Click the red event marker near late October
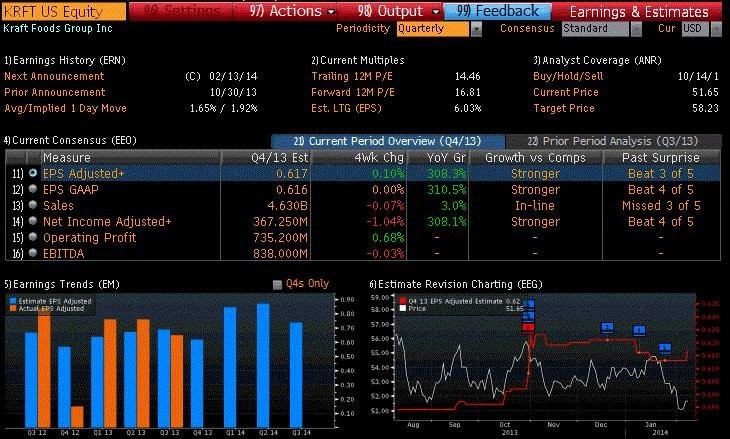The width and height of the screenshot is (730, 439). coord(528,328)
